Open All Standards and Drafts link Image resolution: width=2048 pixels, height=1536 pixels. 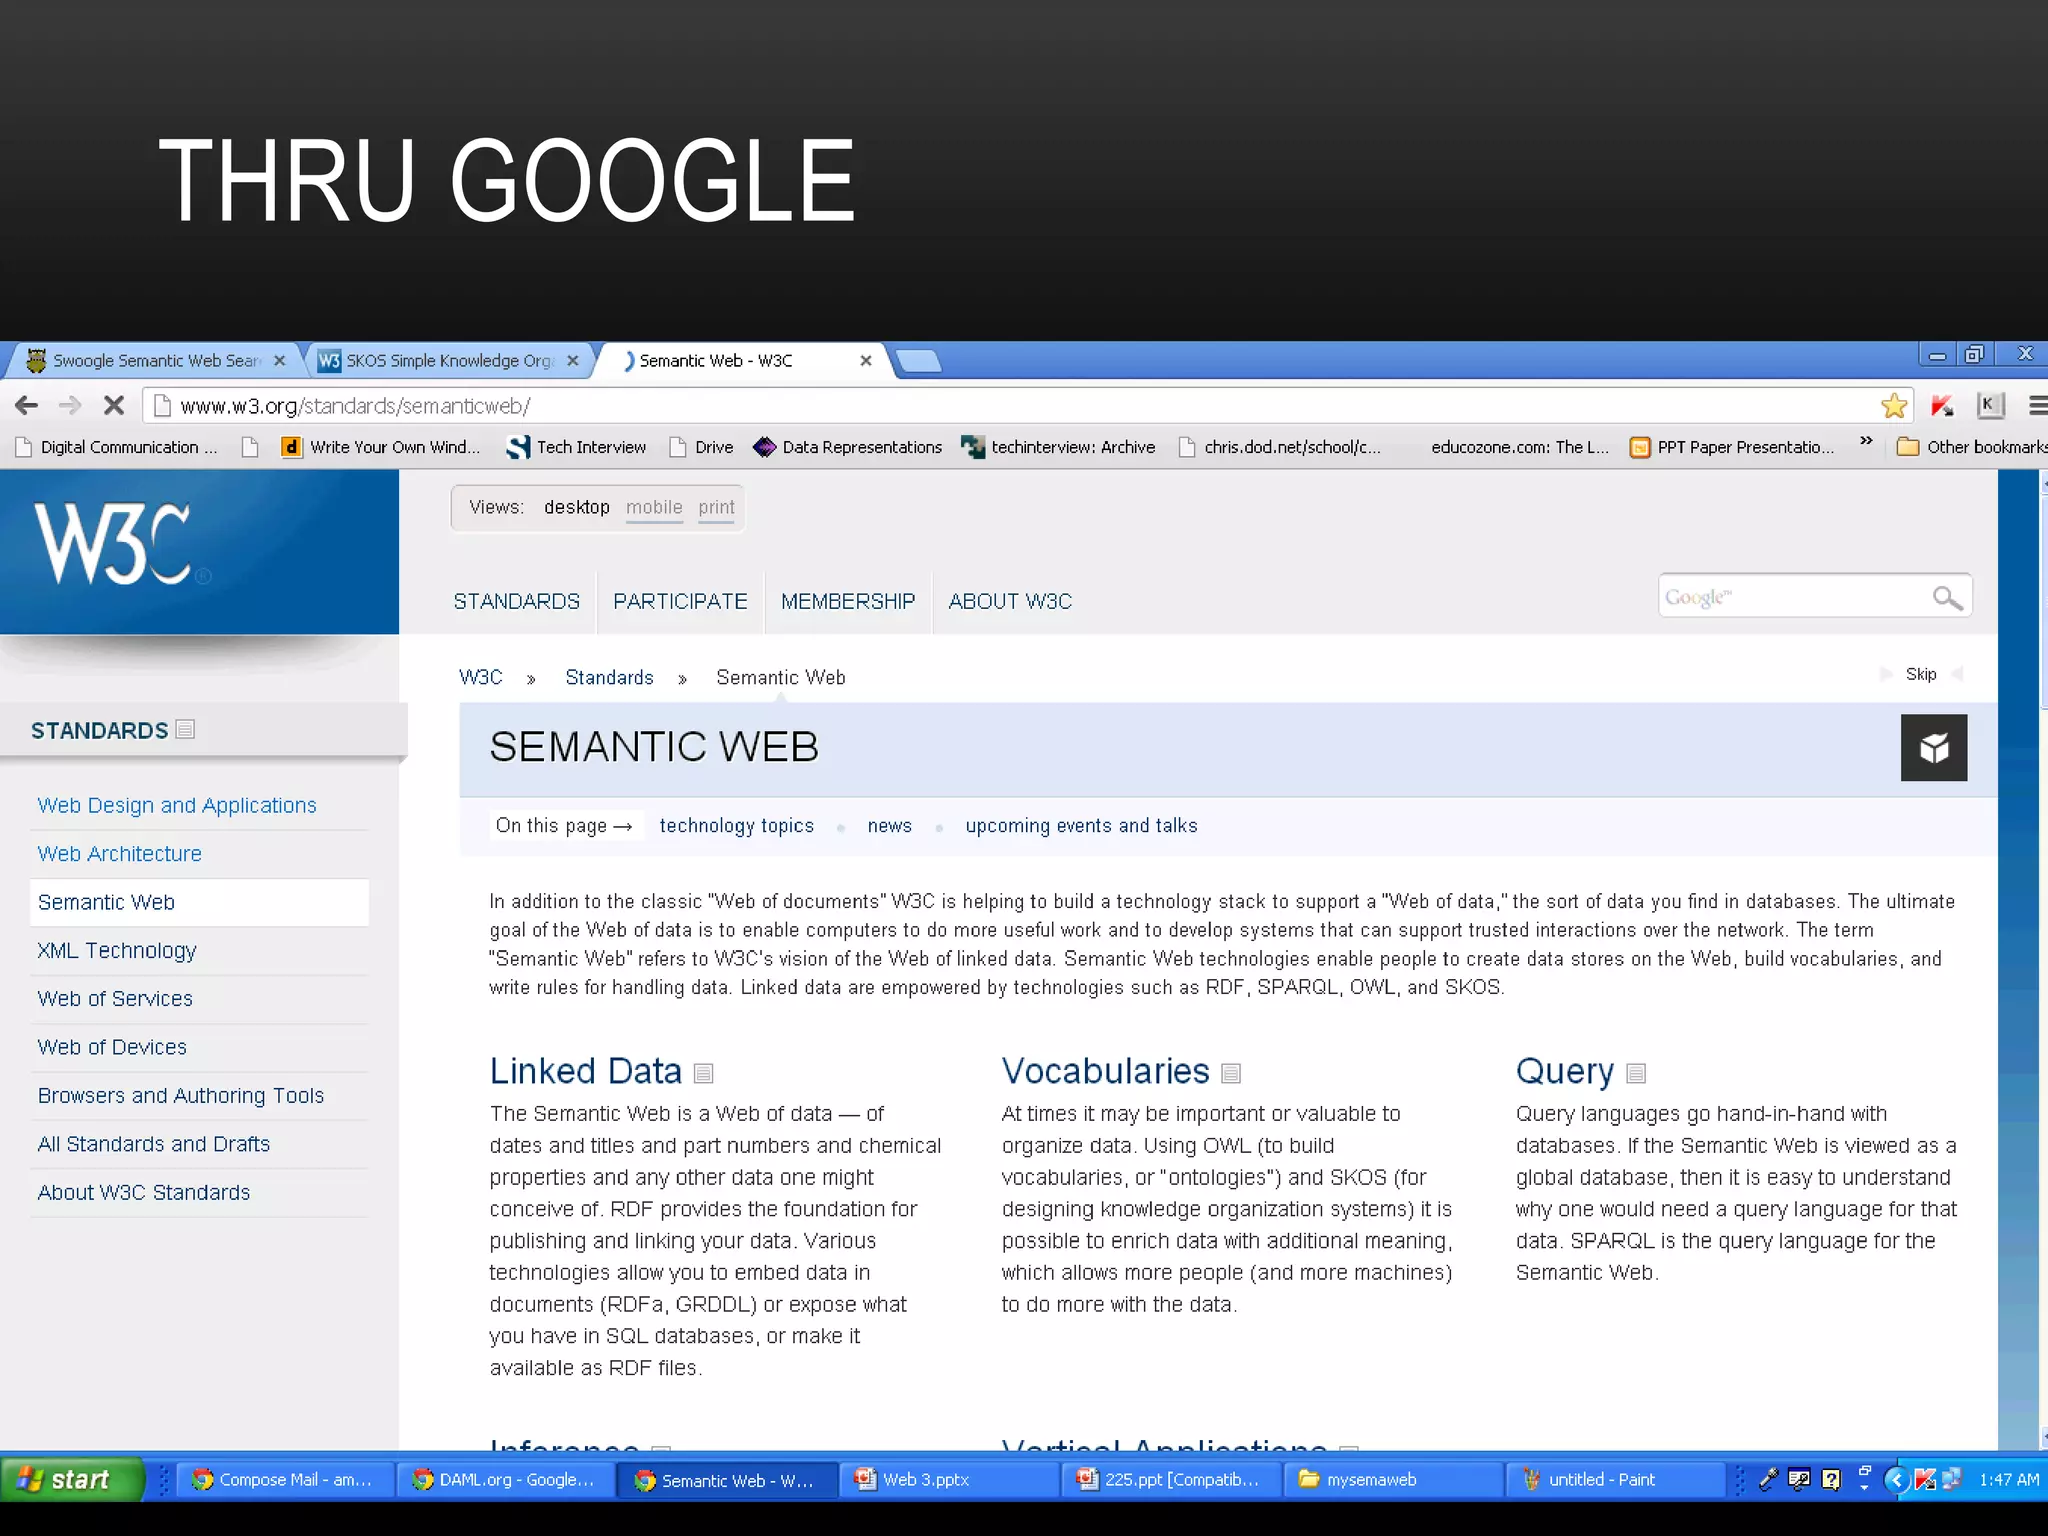pos(154,1143)
